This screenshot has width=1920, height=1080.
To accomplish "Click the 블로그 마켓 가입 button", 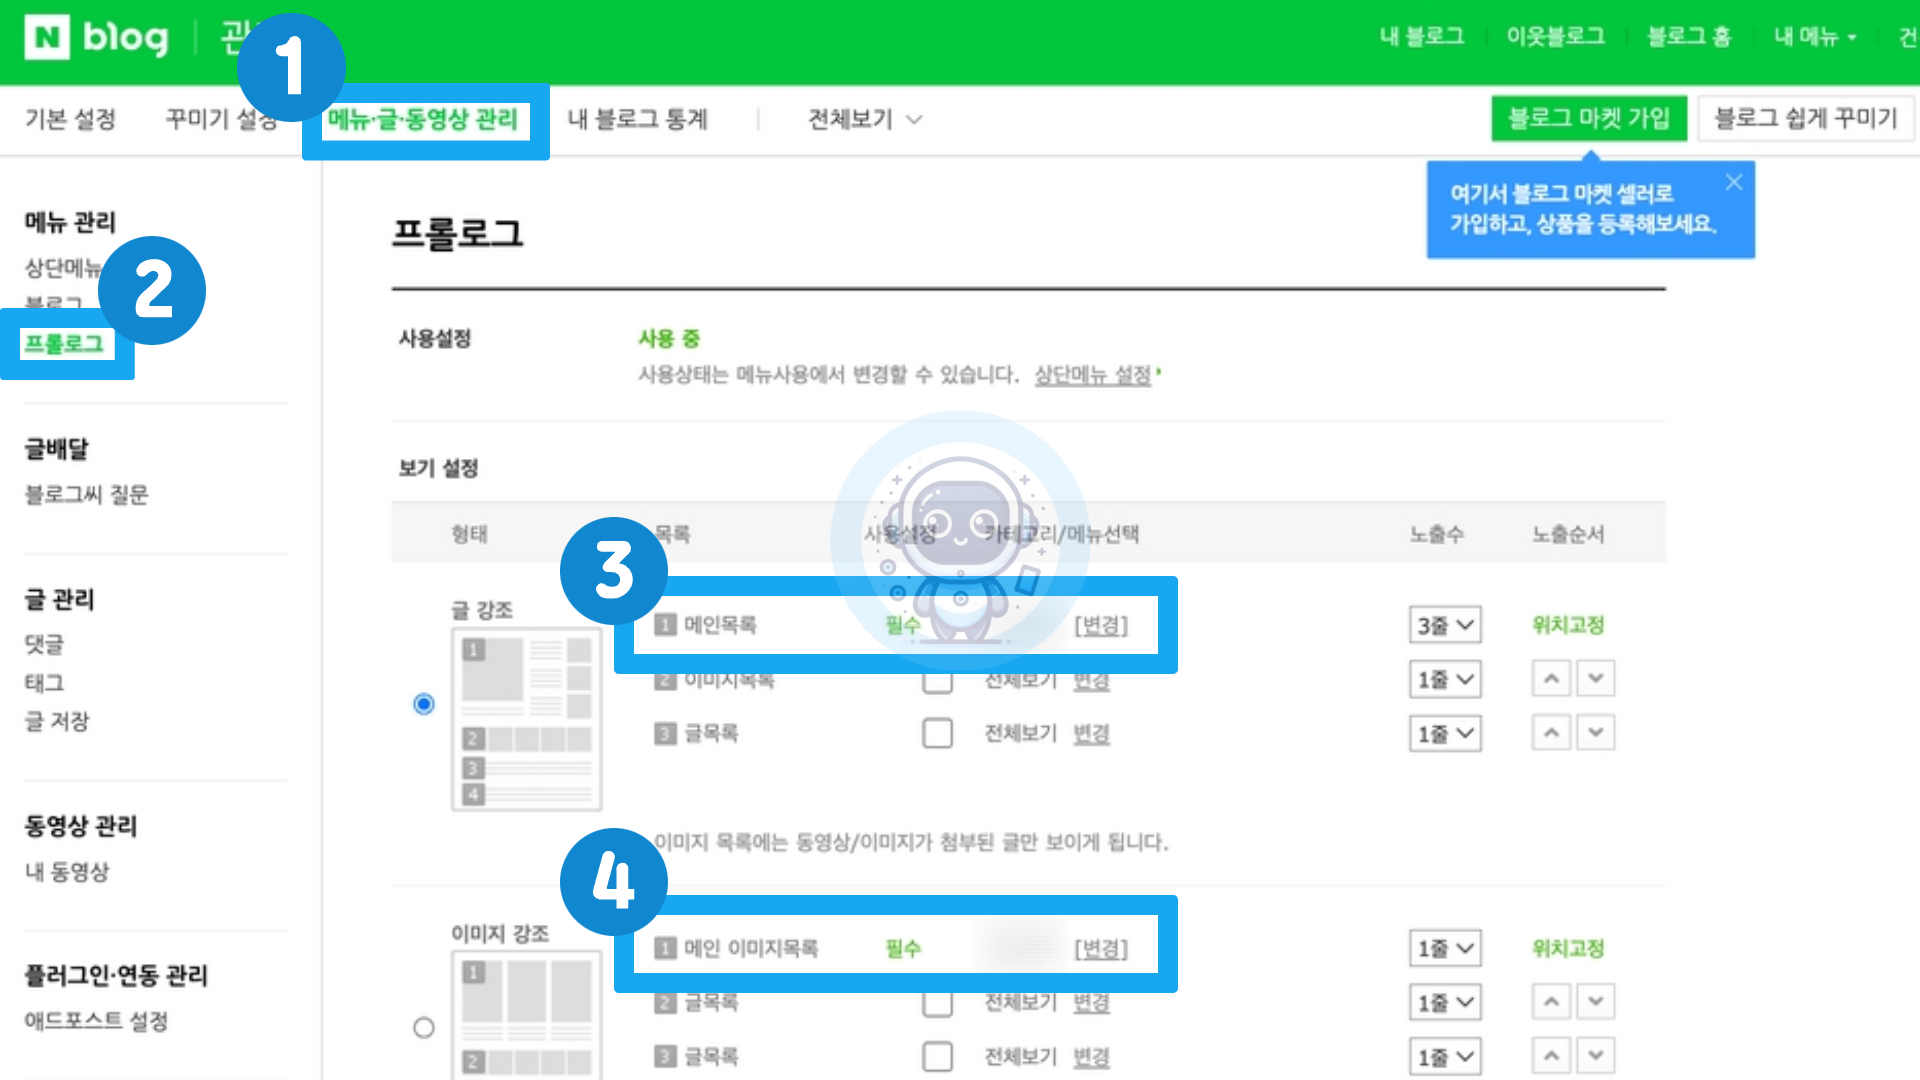I will point(1588,118).
